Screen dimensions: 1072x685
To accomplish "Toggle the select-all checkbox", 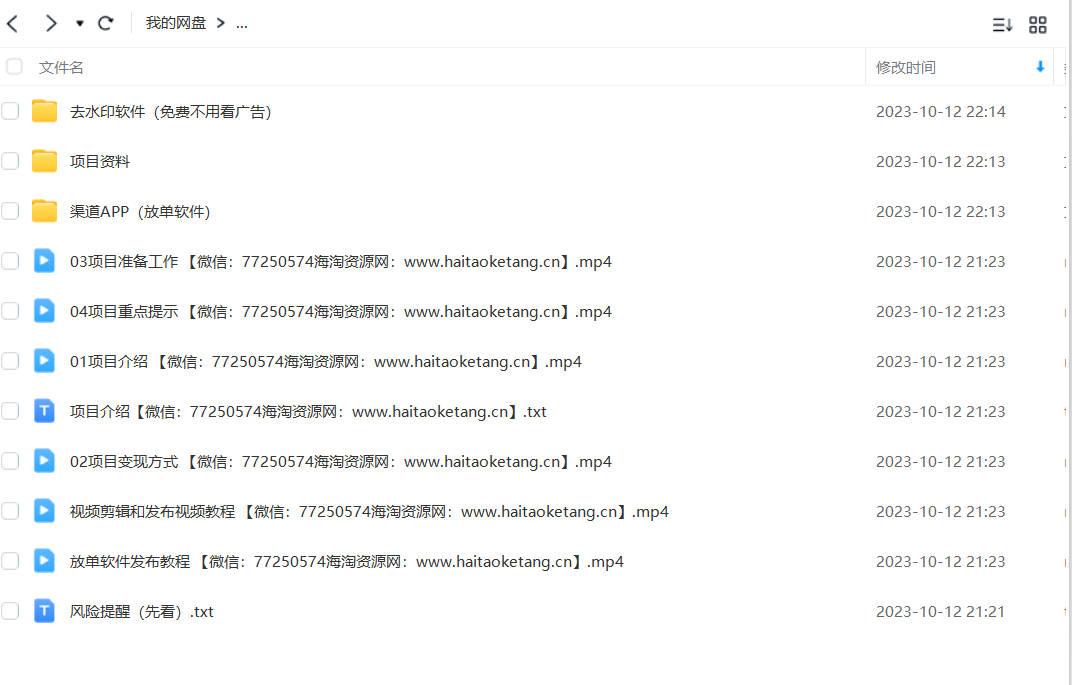I will (14, 67).
